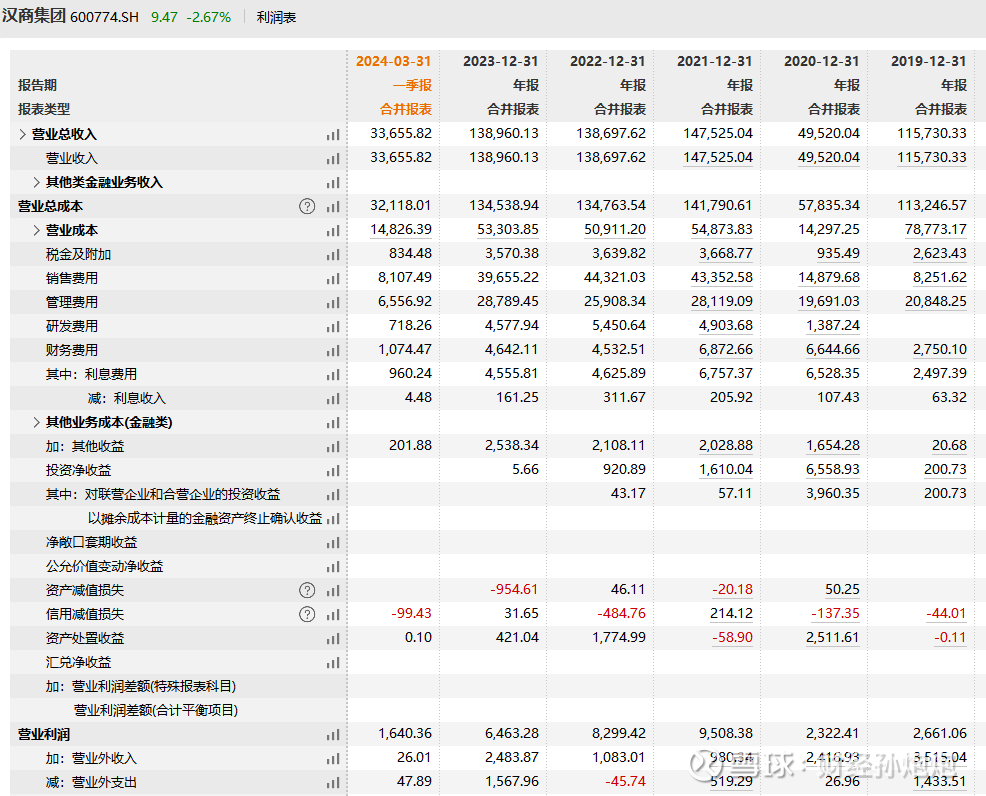This screenshot has width=986, height=796.
Task: Click the help icon next to 资产减值损失
Action: (x=307, y=590)
